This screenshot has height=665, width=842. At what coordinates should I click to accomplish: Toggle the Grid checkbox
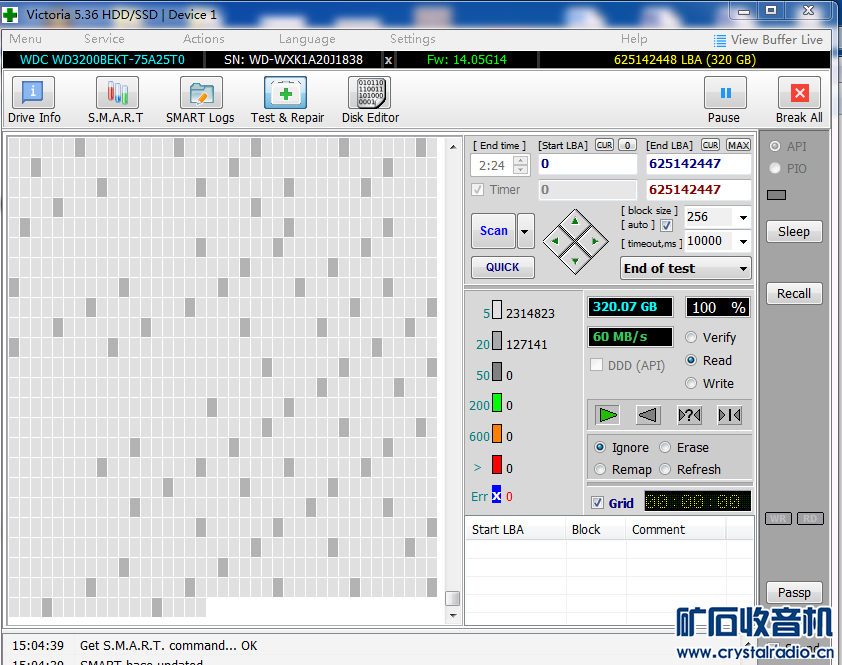[597, 503]
